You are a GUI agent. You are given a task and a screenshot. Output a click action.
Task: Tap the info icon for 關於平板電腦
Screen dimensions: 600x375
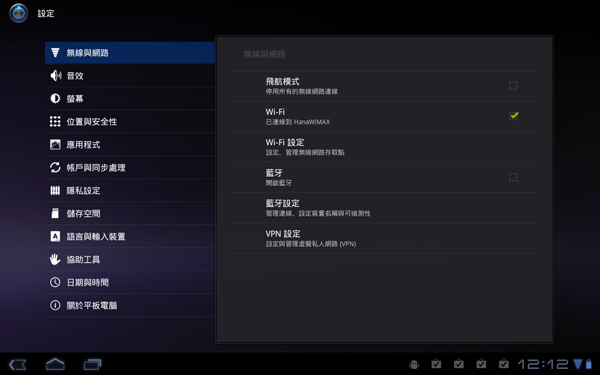coord(55,305)
